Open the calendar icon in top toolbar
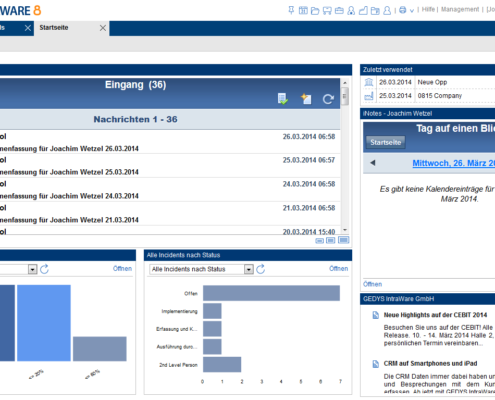This screenshot has width=495, height=400. tap(303, 10)
